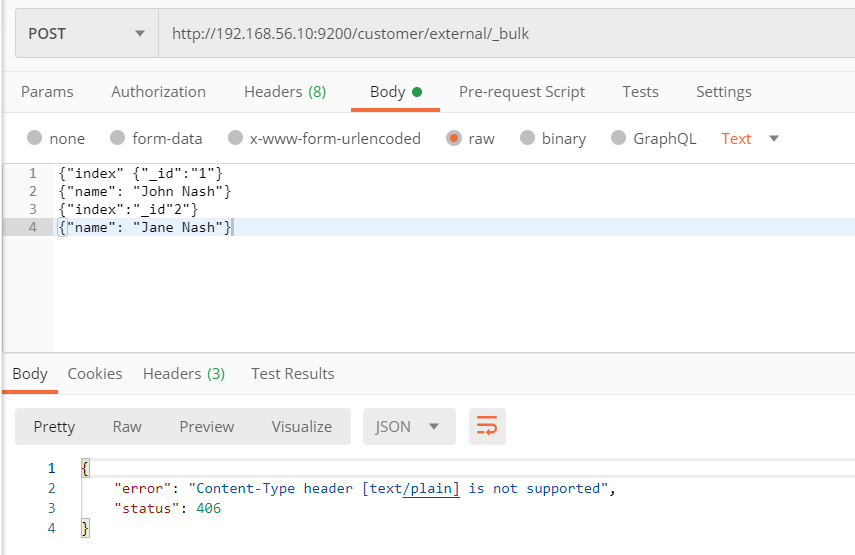Switch to Visualize response view
Viewport: 855px width, 555px height.
(x=302, y=426)
